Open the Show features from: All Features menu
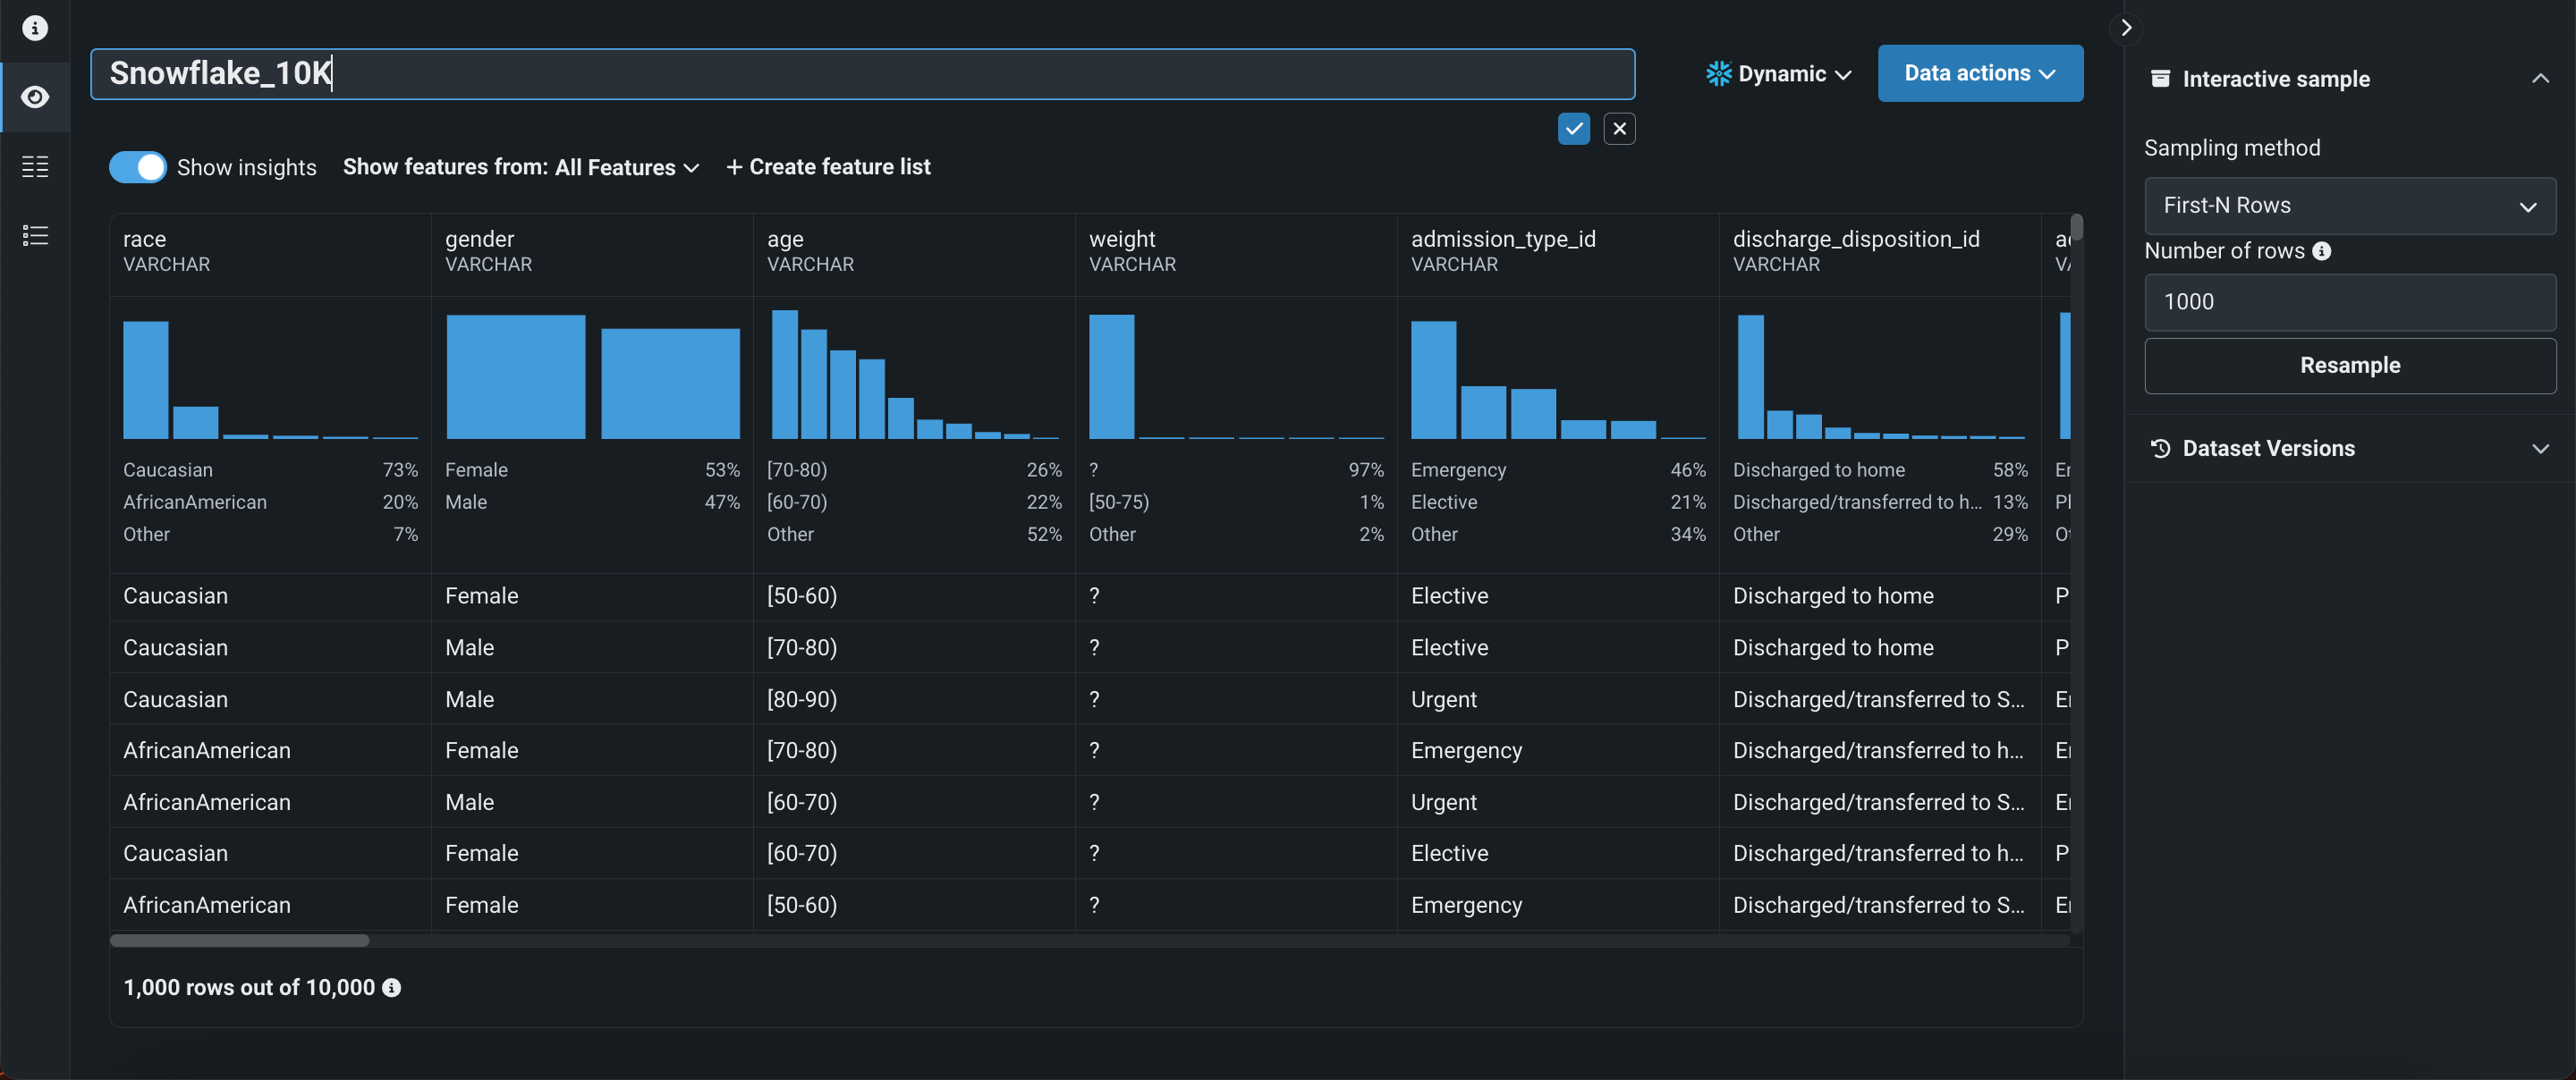The image size is (2576, 1080). [520, 167]
